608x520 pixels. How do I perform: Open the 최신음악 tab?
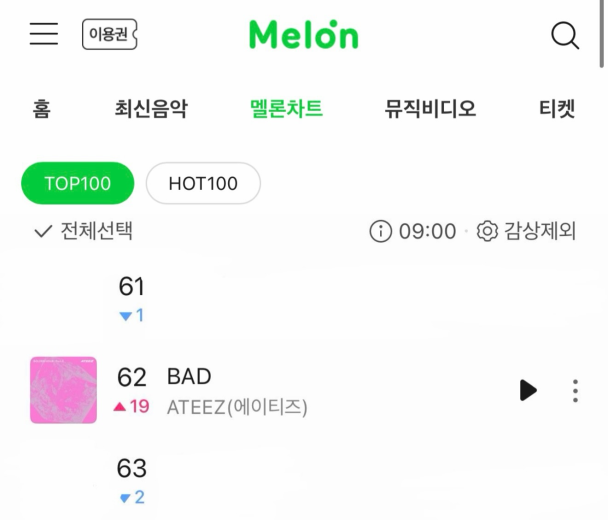[151, 109]
